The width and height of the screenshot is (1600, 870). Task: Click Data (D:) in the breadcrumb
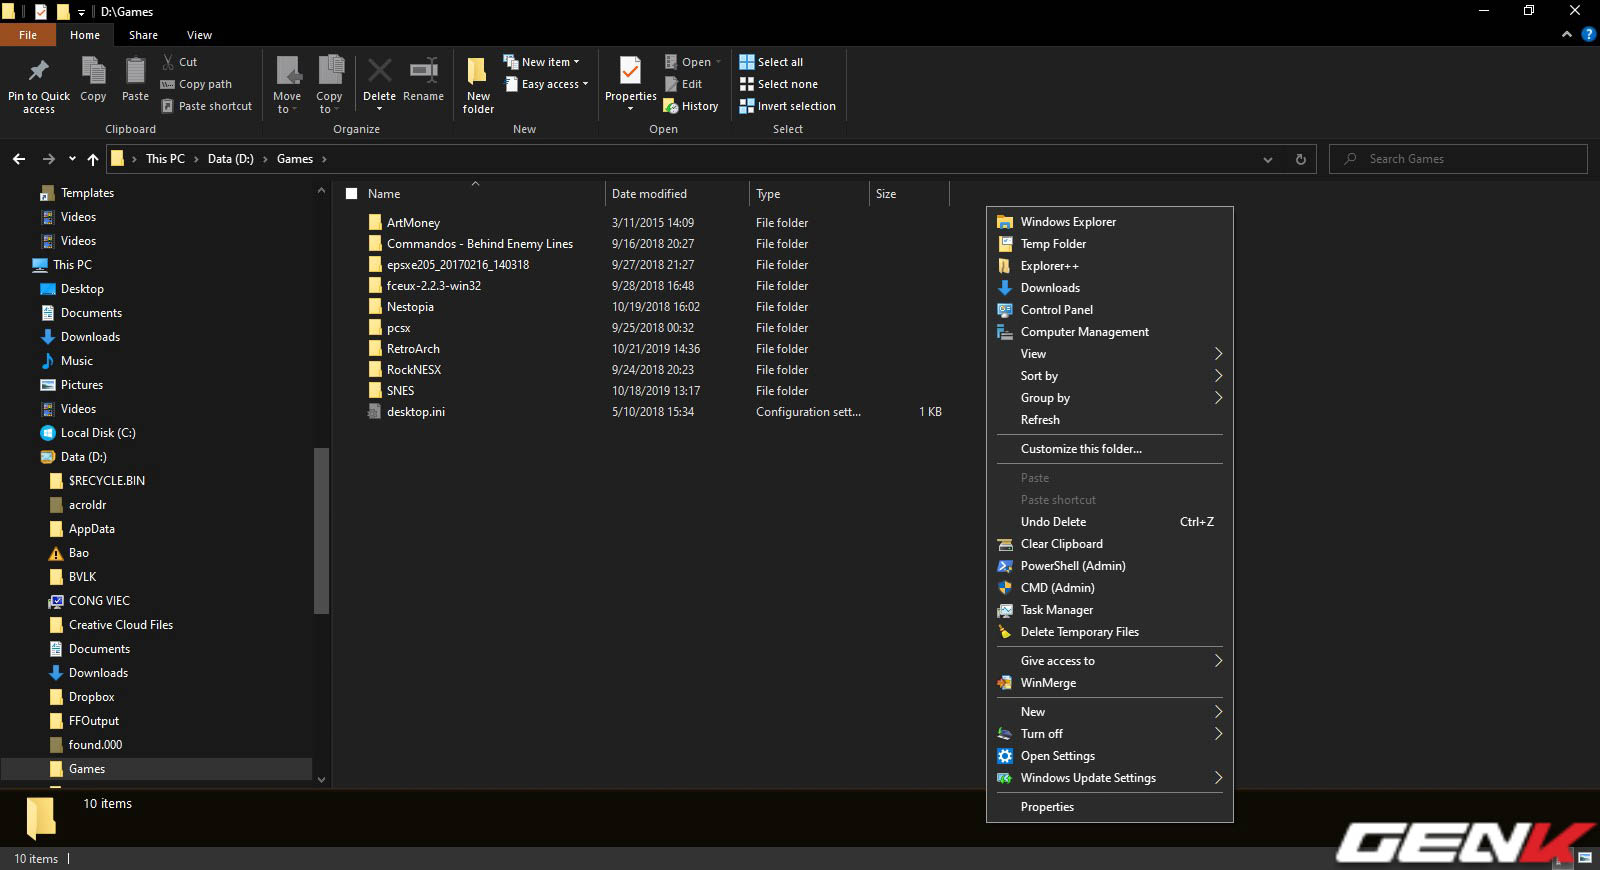[x=231, y=159]
